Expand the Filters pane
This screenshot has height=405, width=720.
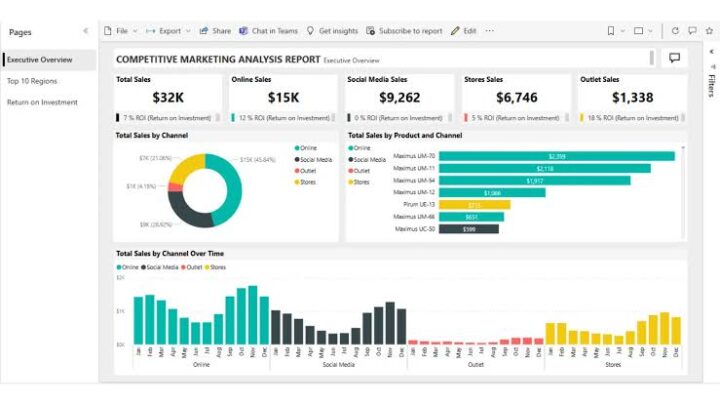[x=711, y=53]
